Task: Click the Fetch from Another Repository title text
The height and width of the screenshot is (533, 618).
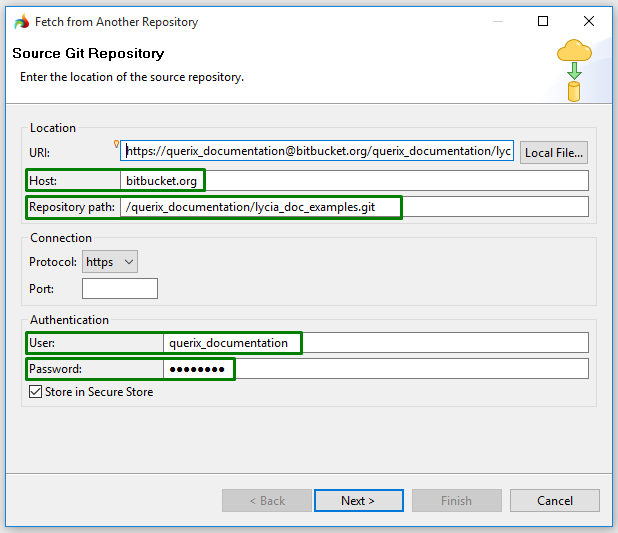Action: [116, 22]
